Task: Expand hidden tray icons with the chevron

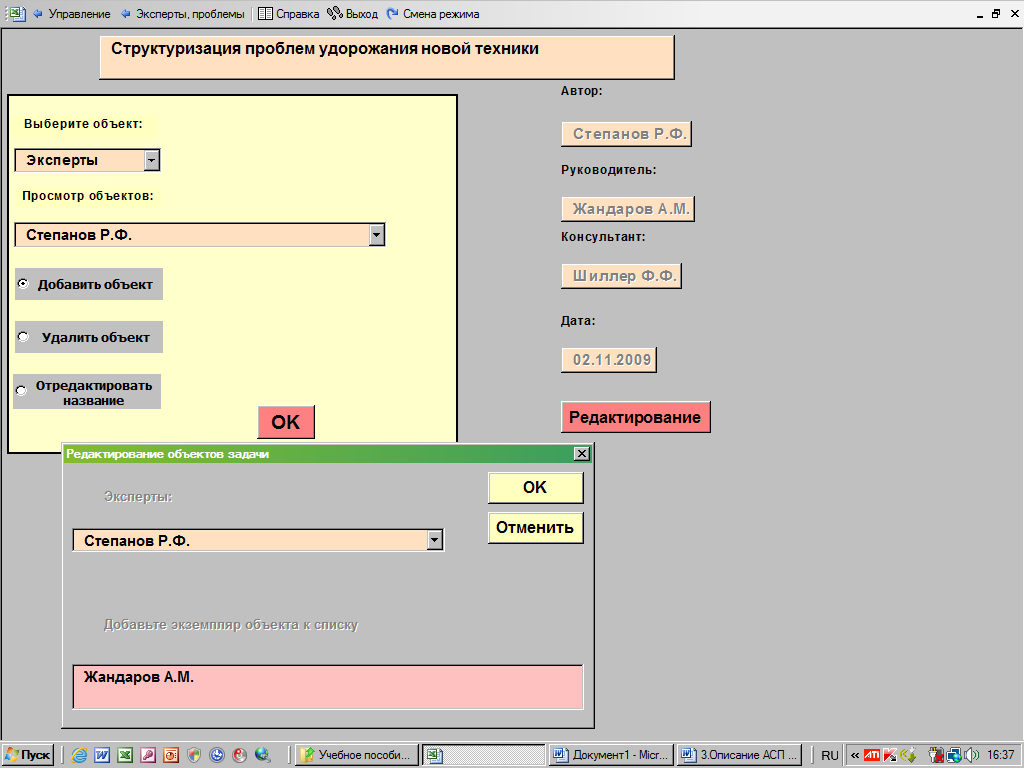Action: [x=855, y=756]
